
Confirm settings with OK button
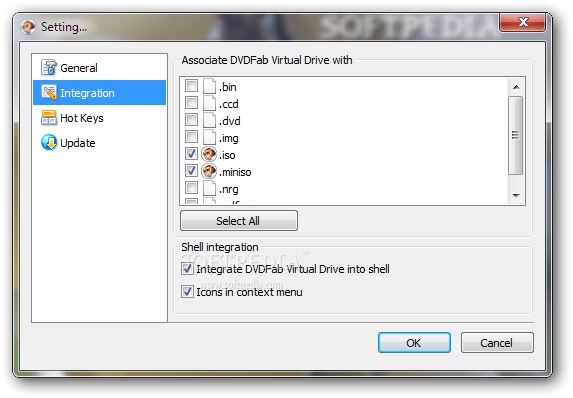[x=414, y=342]
